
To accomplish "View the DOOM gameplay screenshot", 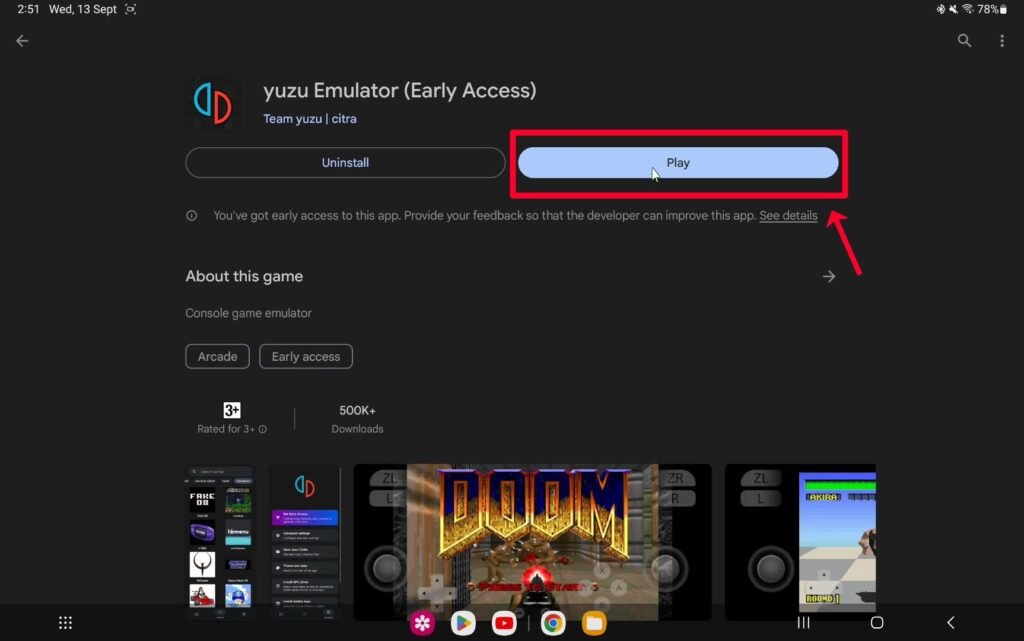I will pyautogui.click(x=532, y=540).
